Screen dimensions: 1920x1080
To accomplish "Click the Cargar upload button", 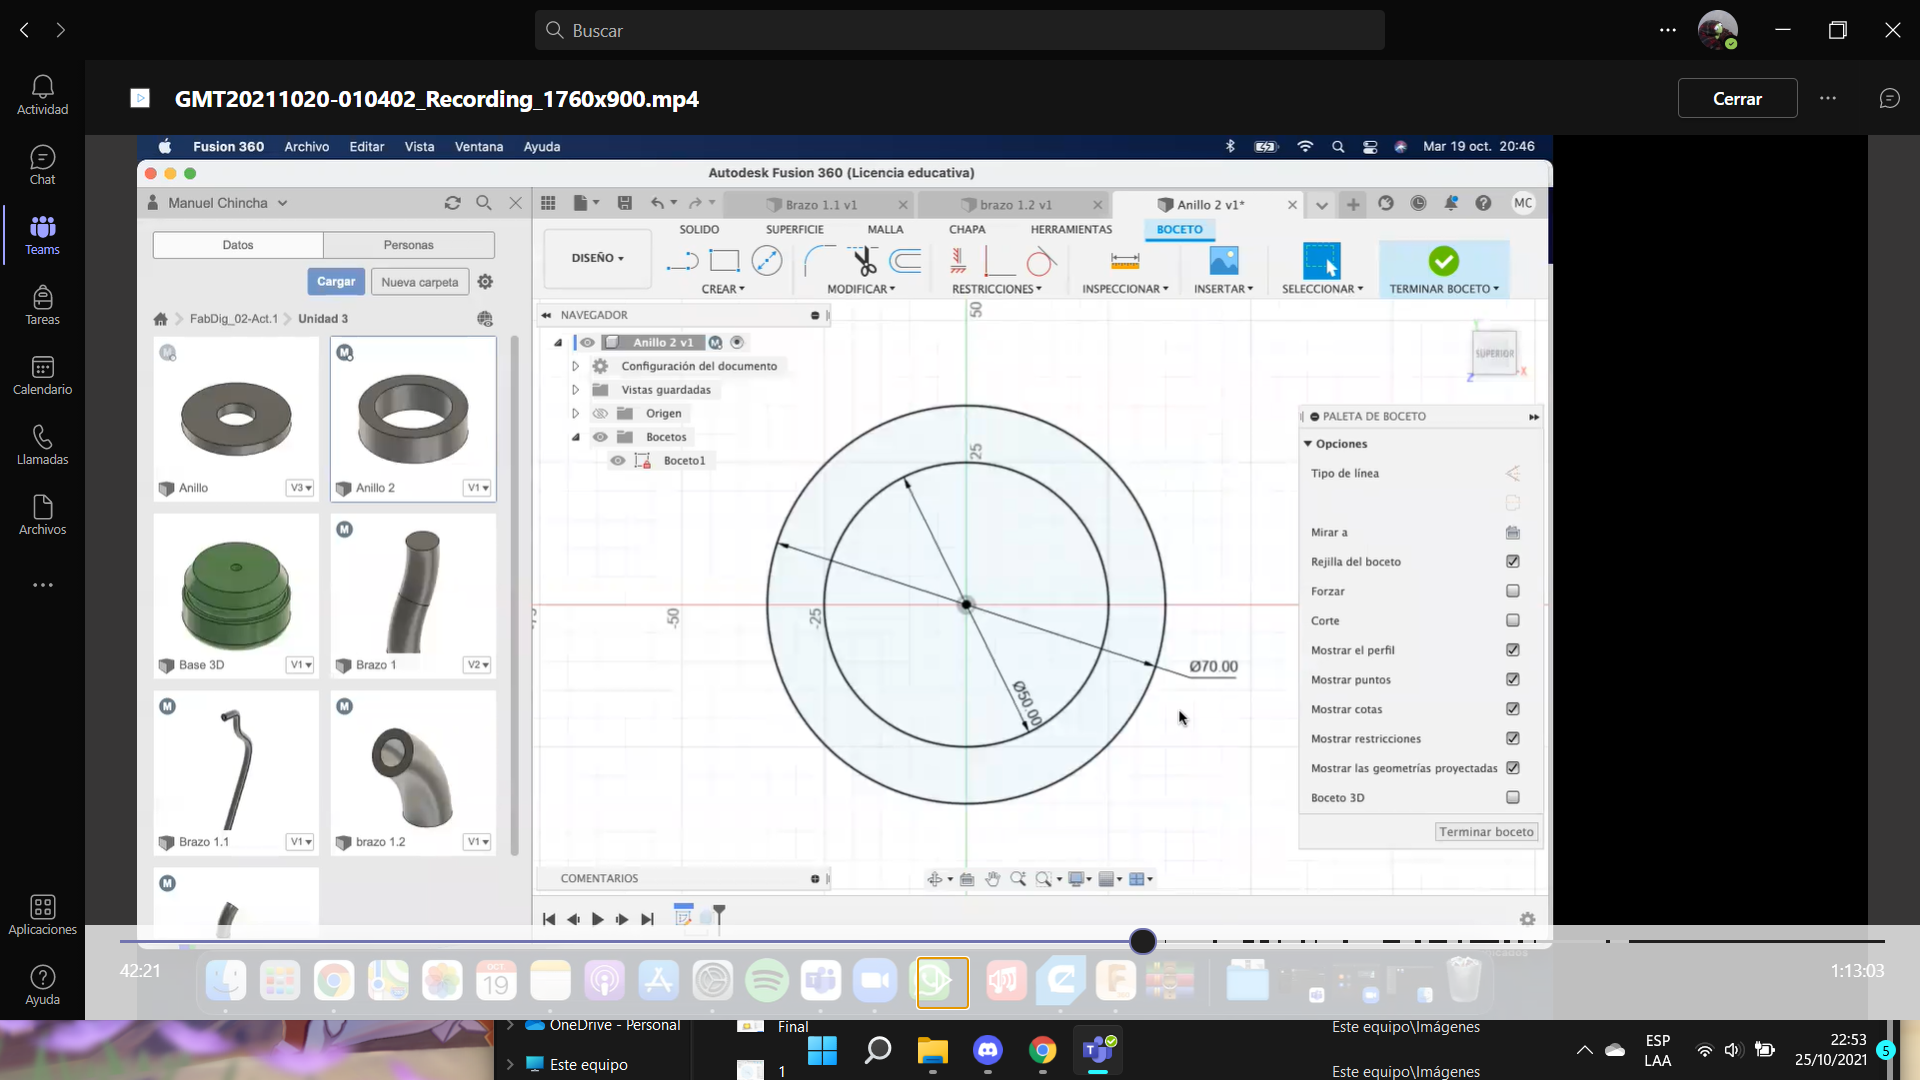I will 336,282.
